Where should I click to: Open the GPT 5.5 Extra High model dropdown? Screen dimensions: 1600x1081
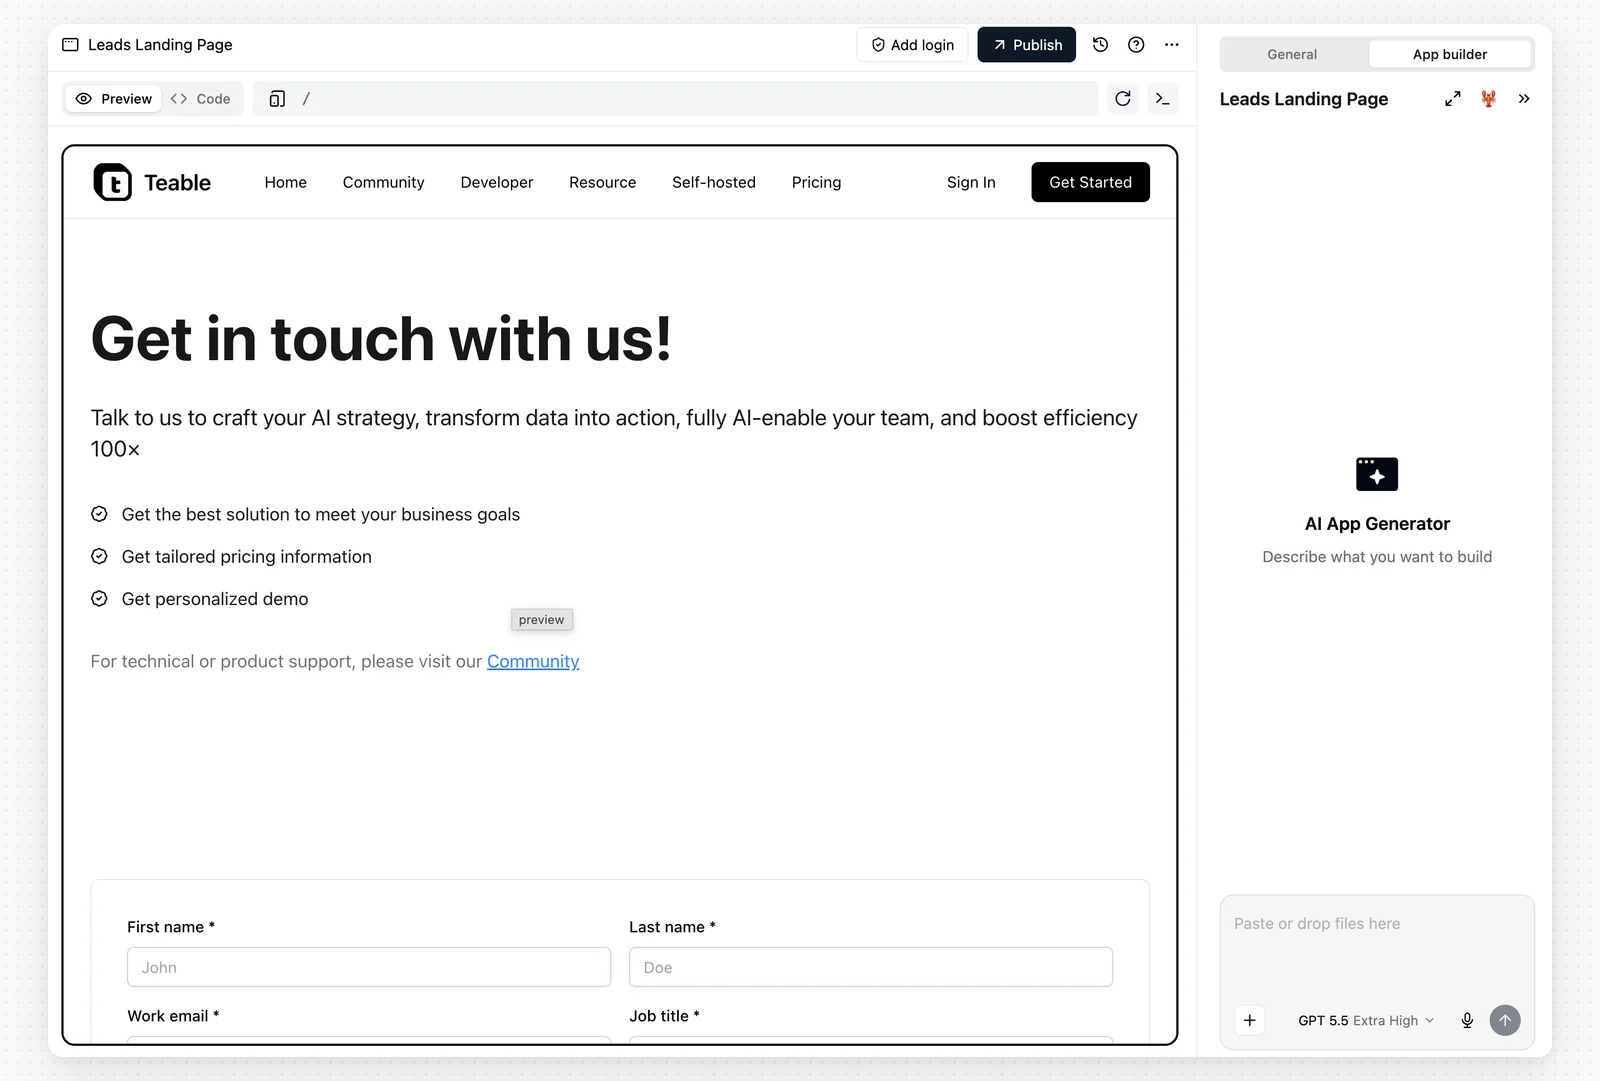tap(1366, 1020)
